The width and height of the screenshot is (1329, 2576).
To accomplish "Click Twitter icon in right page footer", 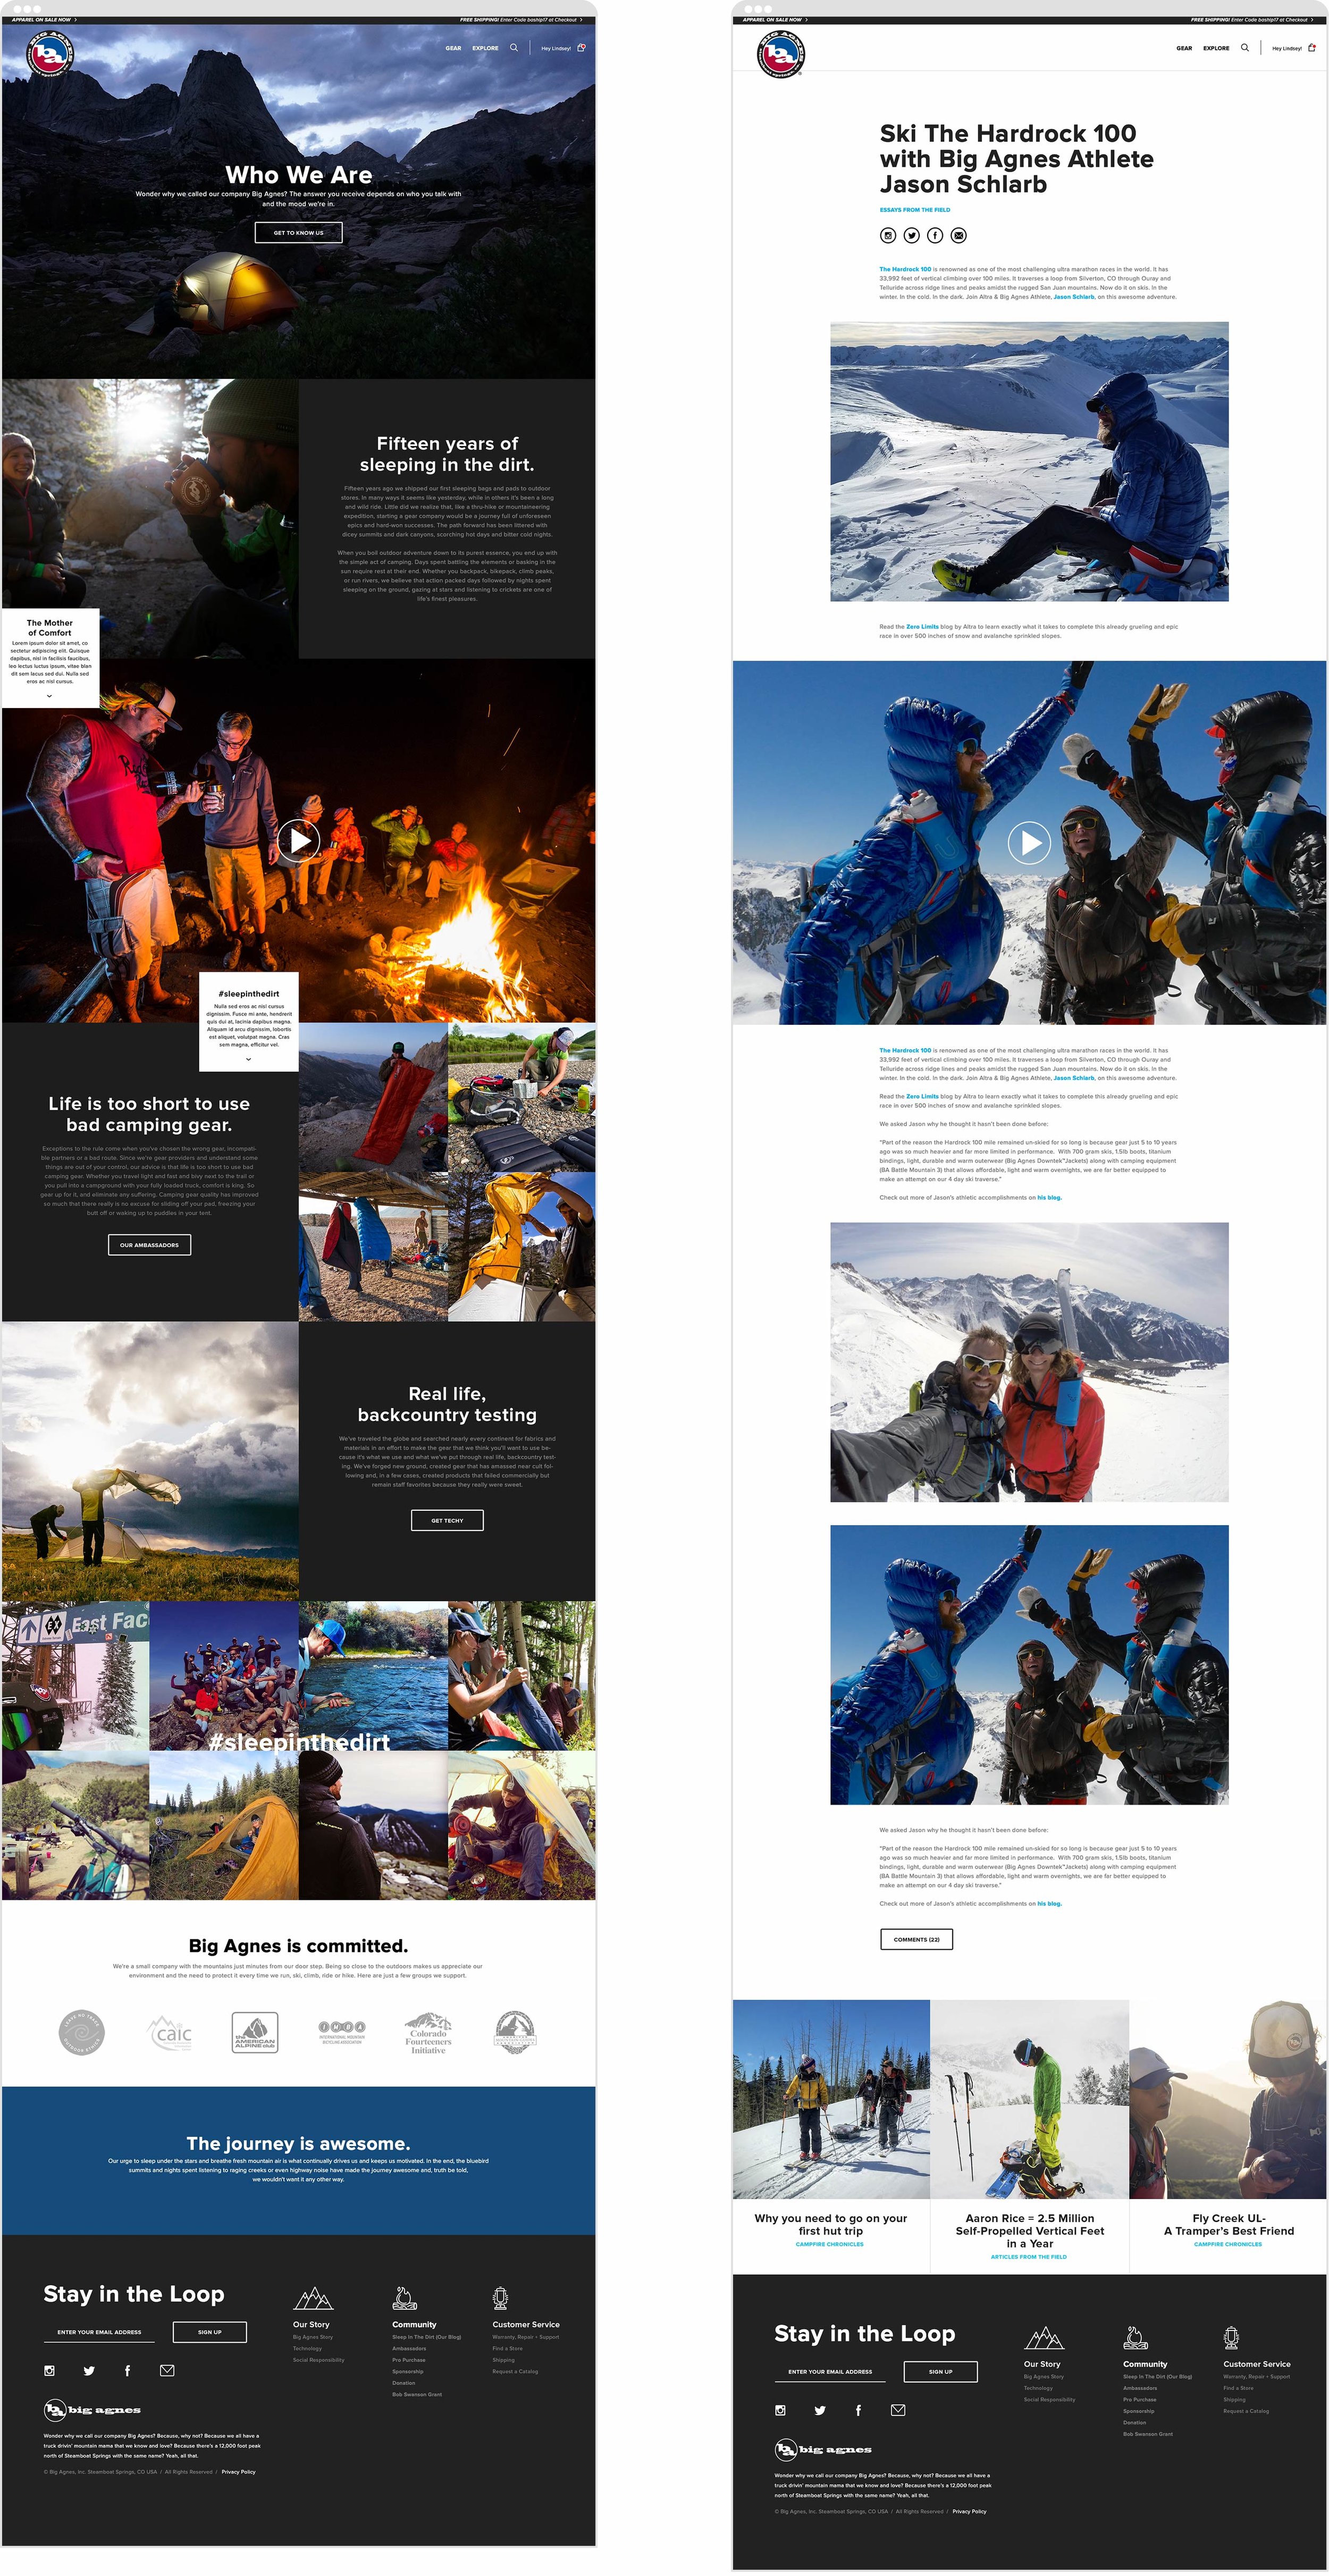I will click(x=820, y=2410).
